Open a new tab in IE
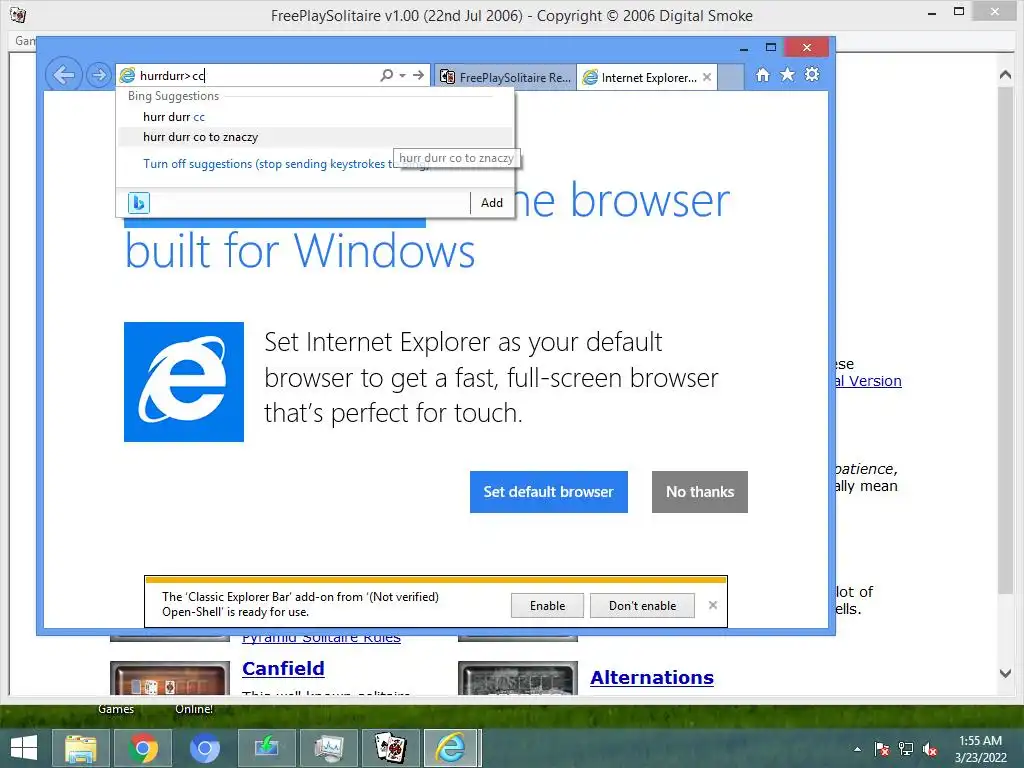1024x768 pixels. coord(731,77)
